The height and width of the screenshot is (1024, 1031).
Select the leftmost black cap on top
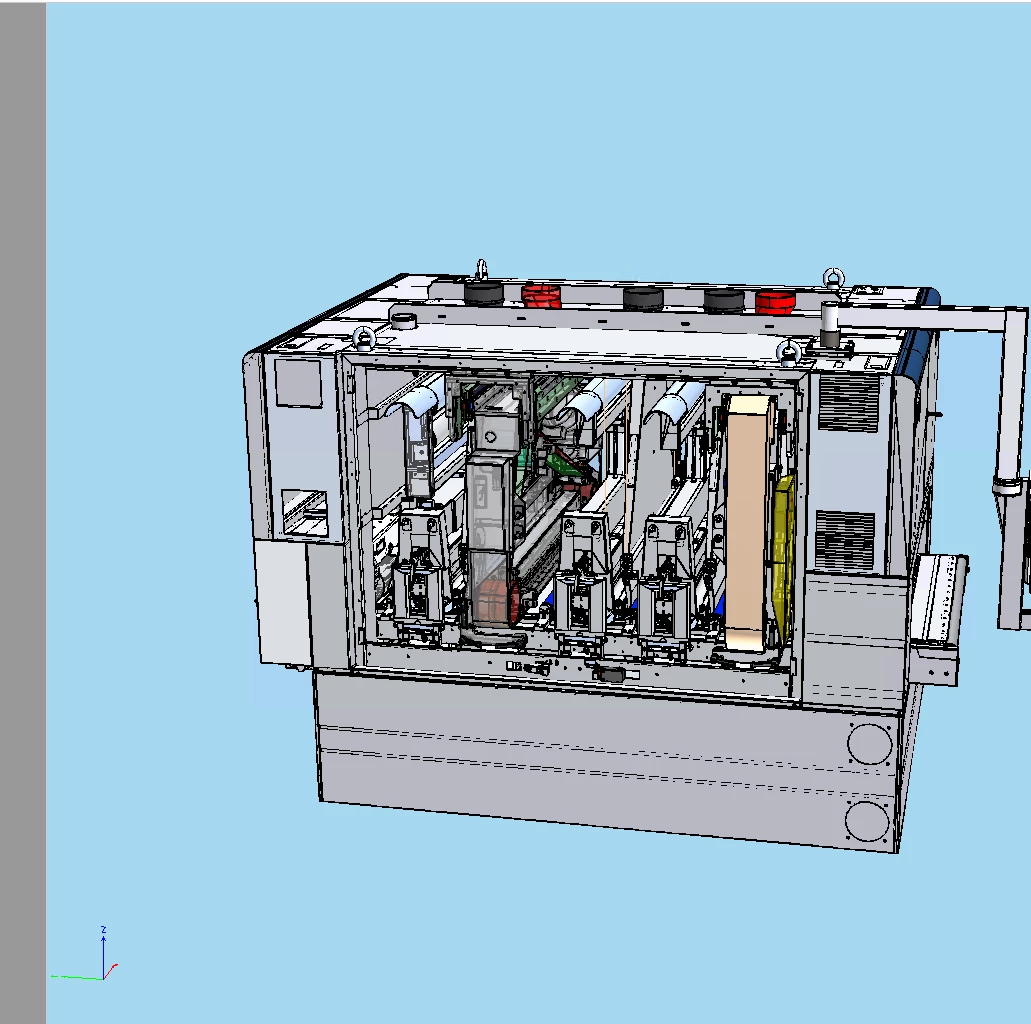(485, 293)
